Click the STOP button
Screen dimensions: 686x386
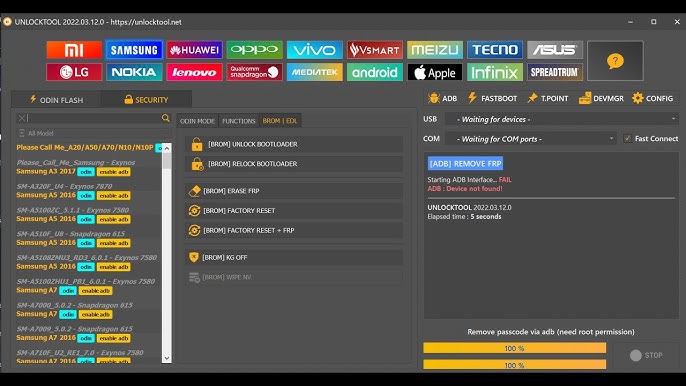pos(646,355)
